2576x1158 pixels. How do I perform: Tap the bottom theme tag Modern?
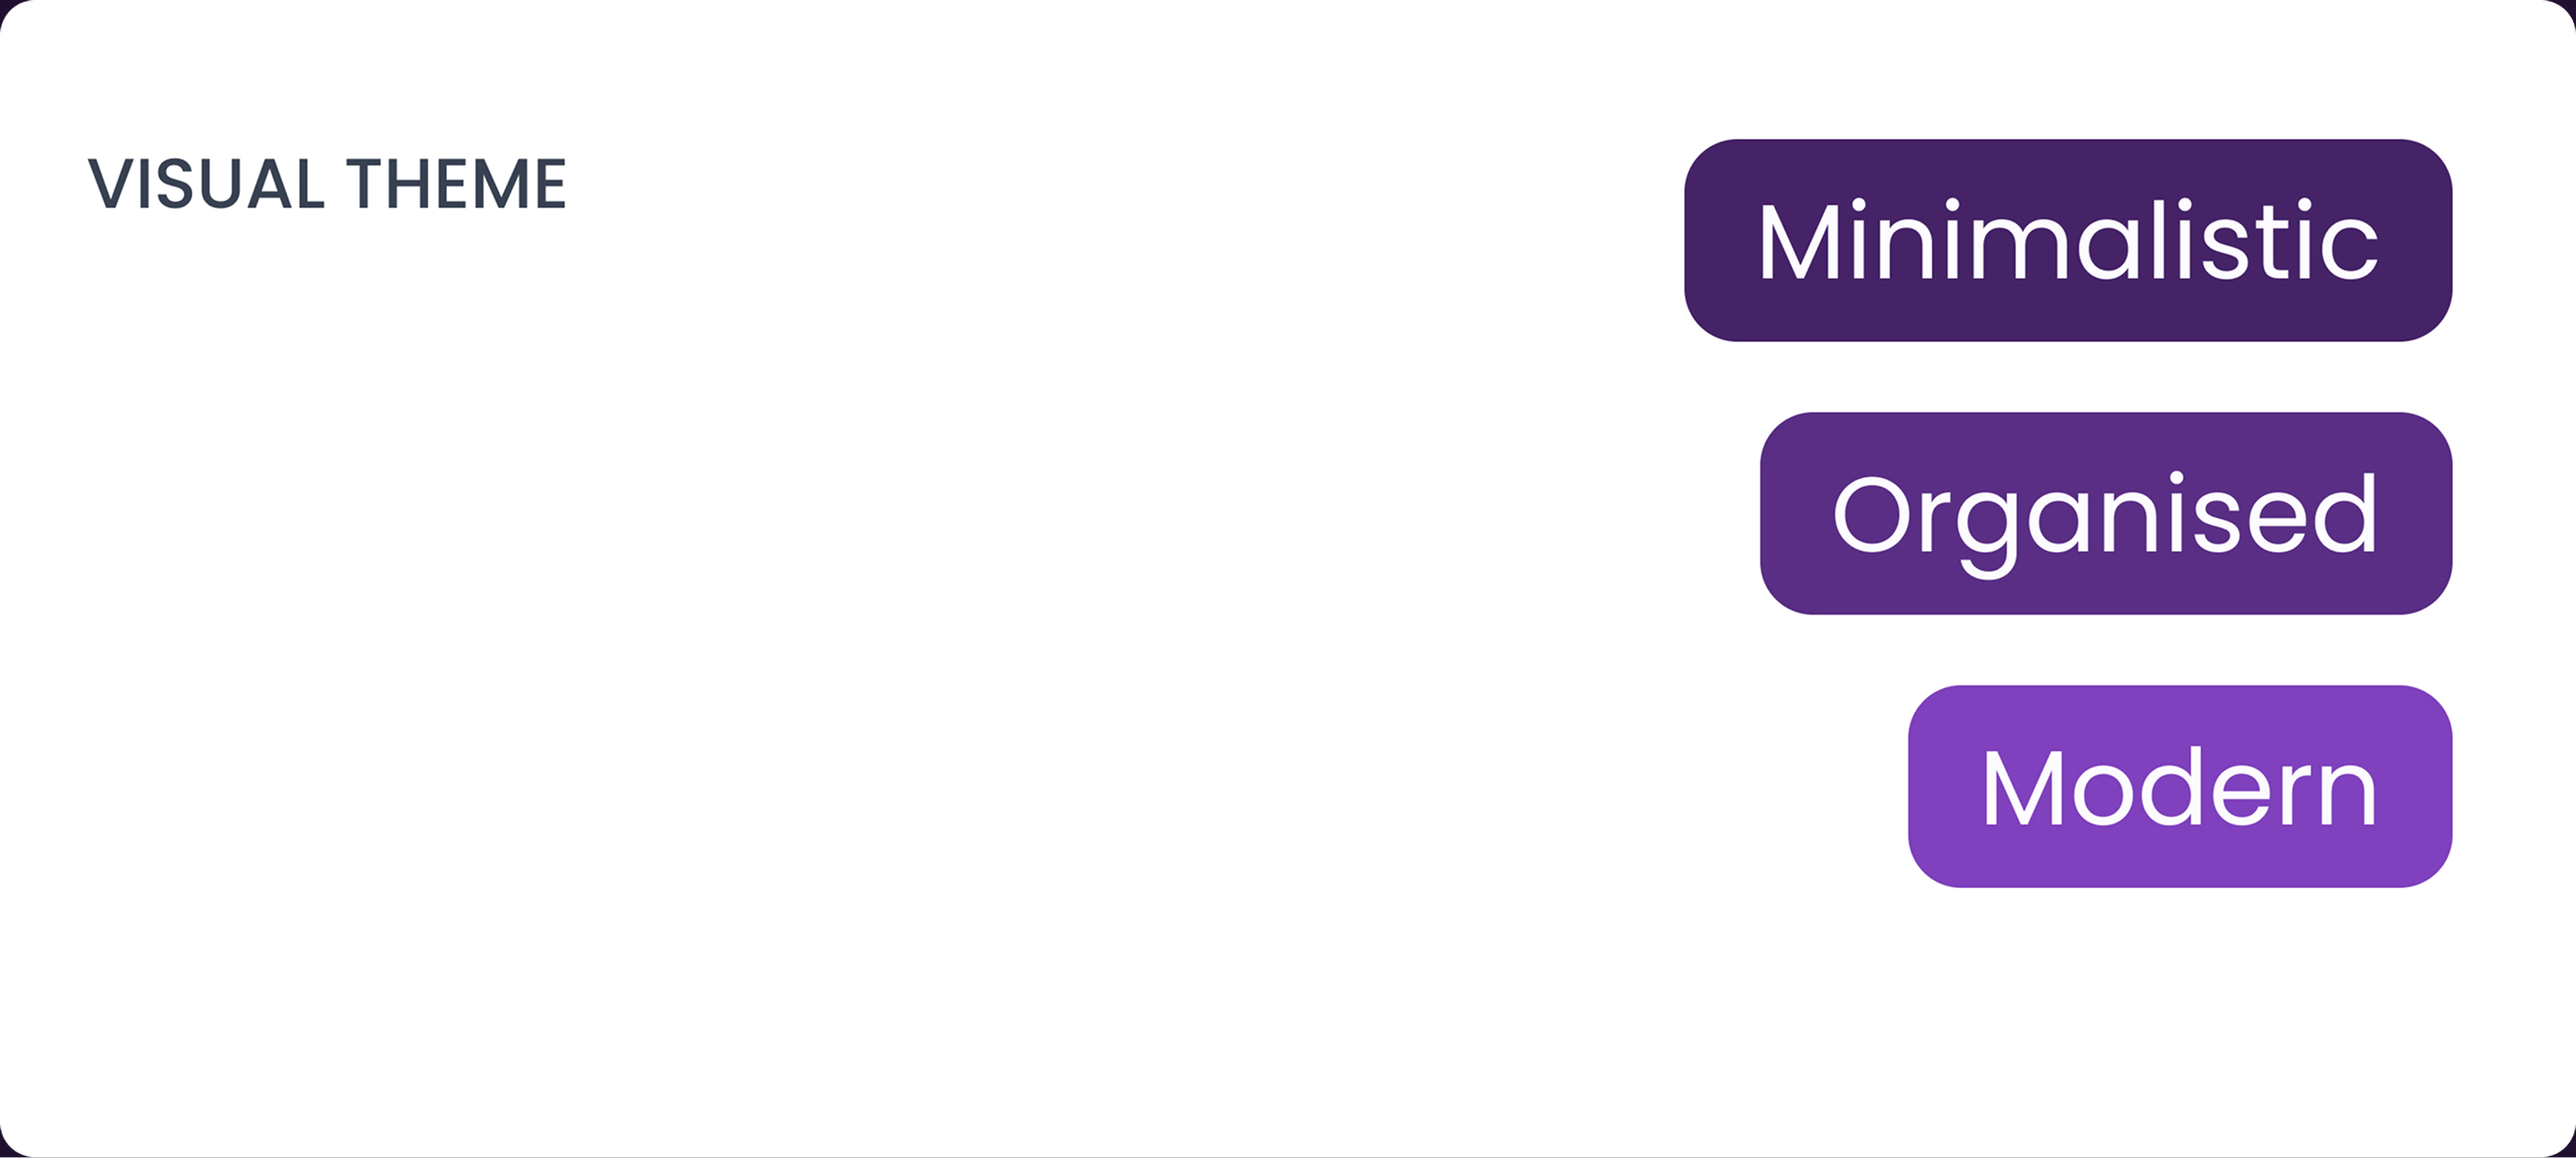tap(2180, 786)
